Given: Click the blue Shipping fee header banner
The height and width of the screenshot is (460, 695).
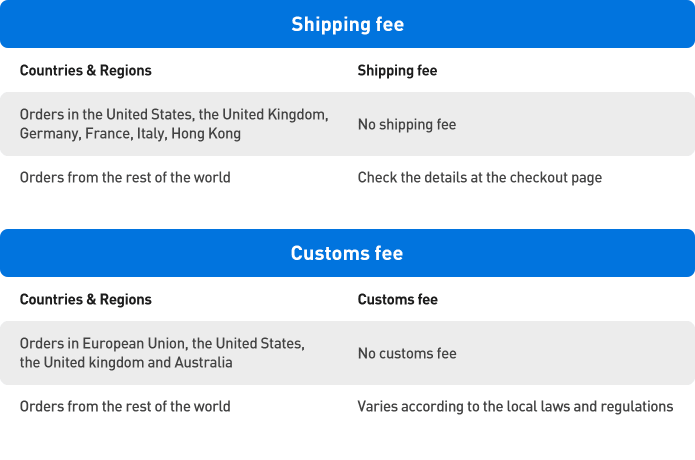Looking at the screenshot, I should point(348,24).
